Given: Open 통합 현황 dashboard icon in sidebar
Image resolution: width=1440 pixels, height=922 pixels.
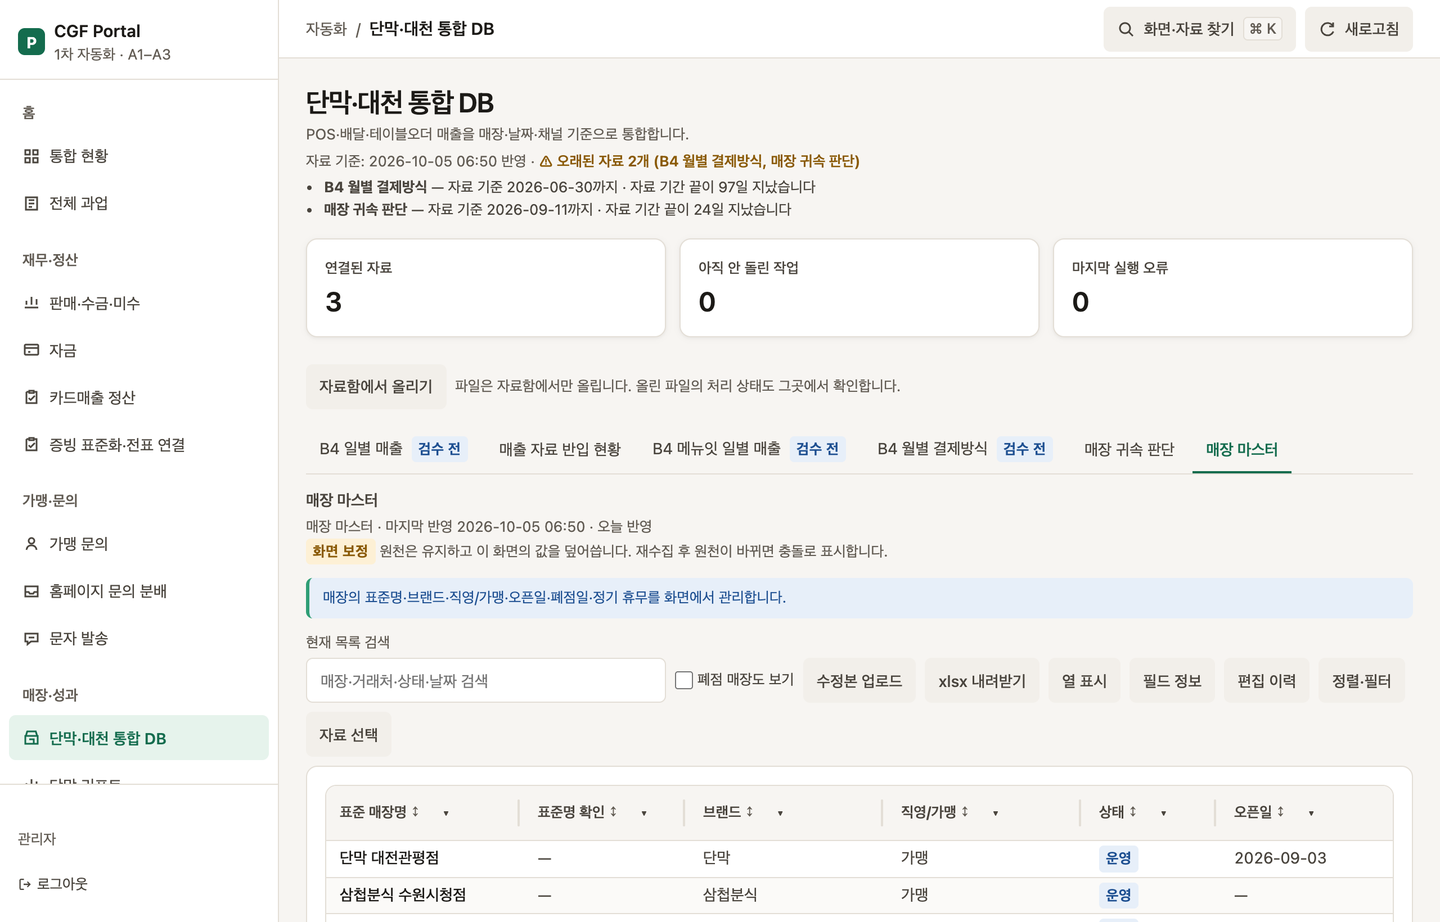Looking at the screenshot, I should click(x=31, y=156).
